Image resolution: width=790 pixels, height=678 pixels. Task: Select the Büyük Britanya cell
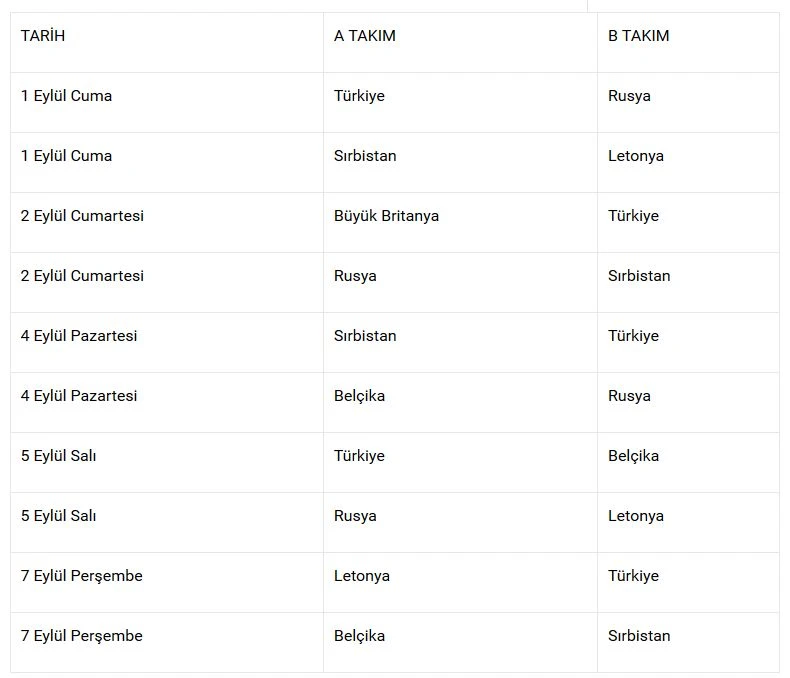tap(386, 216)
